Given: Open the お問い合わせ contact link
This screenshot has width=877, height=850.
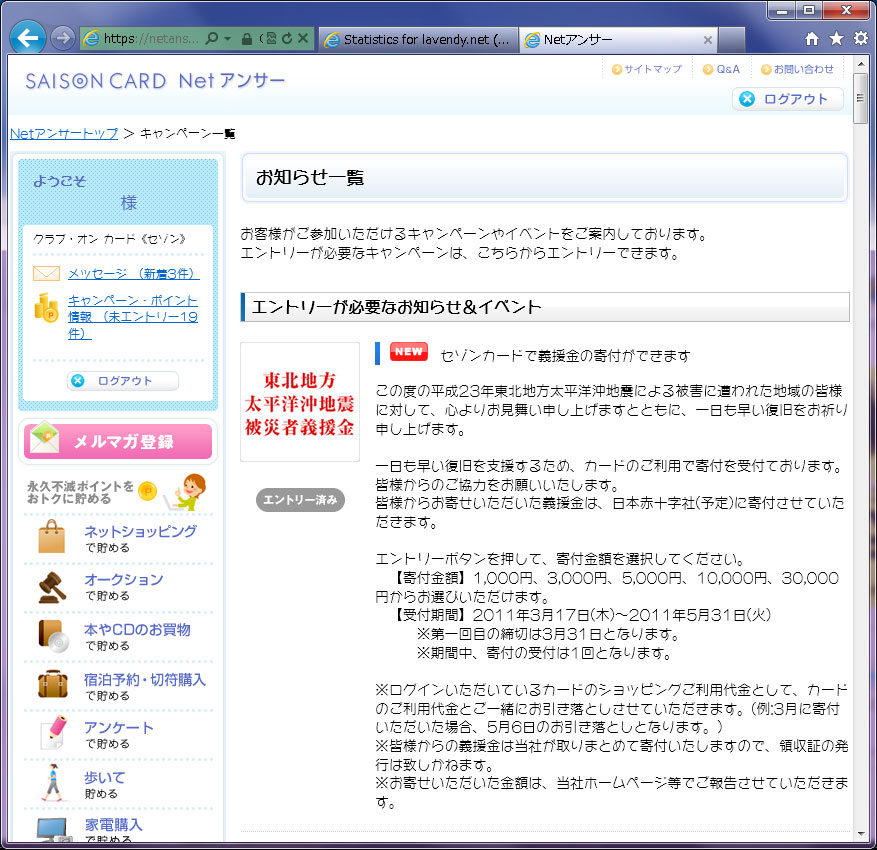Looking at the screenshot, I should pos(798,69).
